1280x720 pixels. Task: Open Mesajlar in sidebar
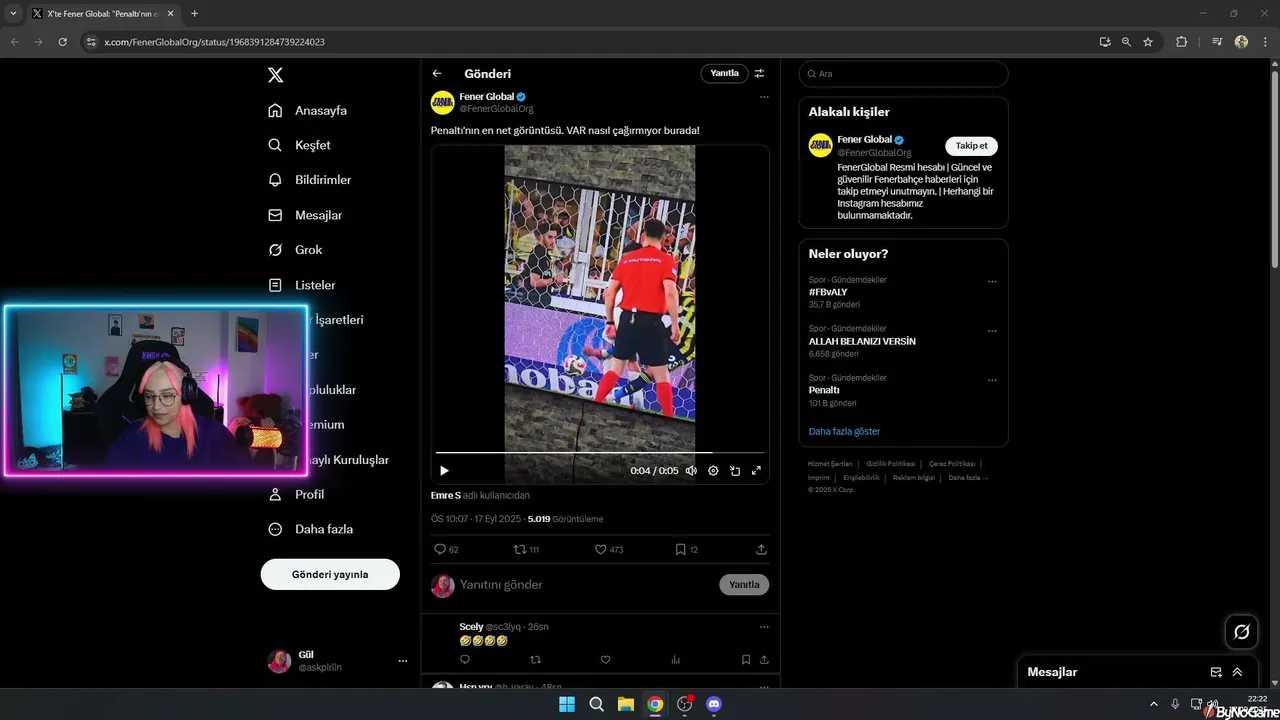305,215
